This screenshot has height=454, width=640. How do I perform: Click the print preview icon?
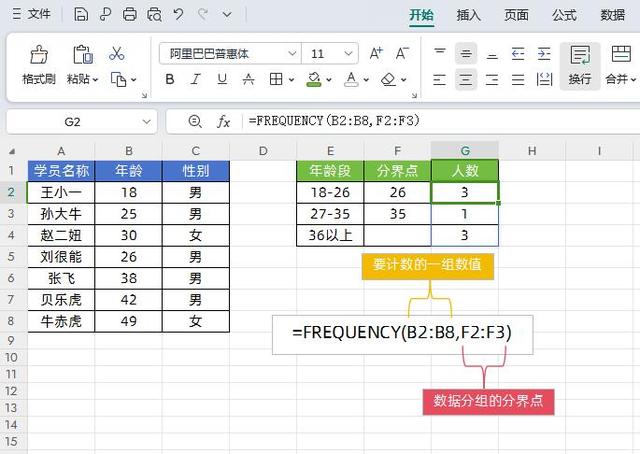tap(154, 15)
